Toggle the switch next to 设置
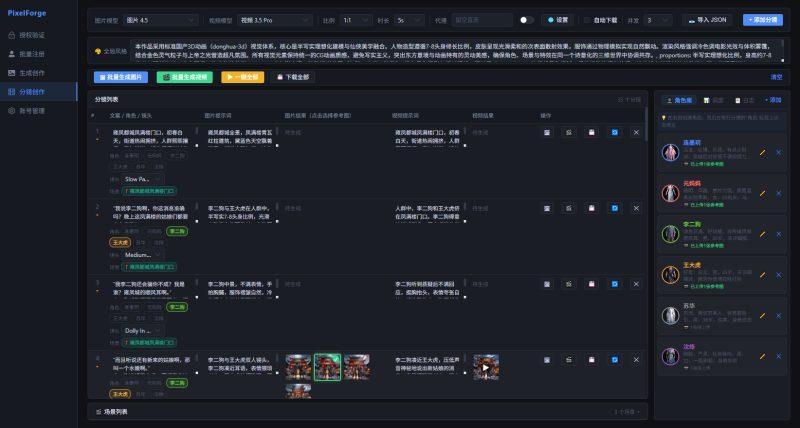 [x=527, y=19]
